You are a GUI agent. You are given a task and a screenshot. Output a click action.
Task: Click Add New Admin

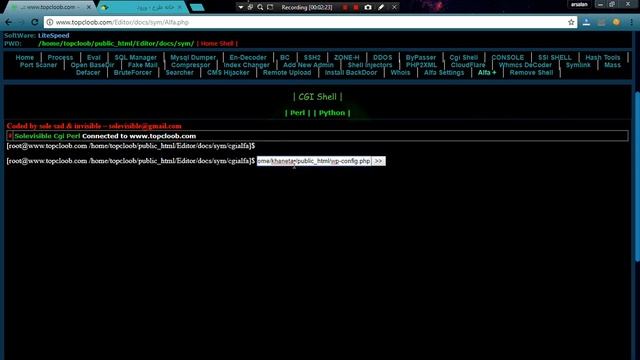(308, 65)
